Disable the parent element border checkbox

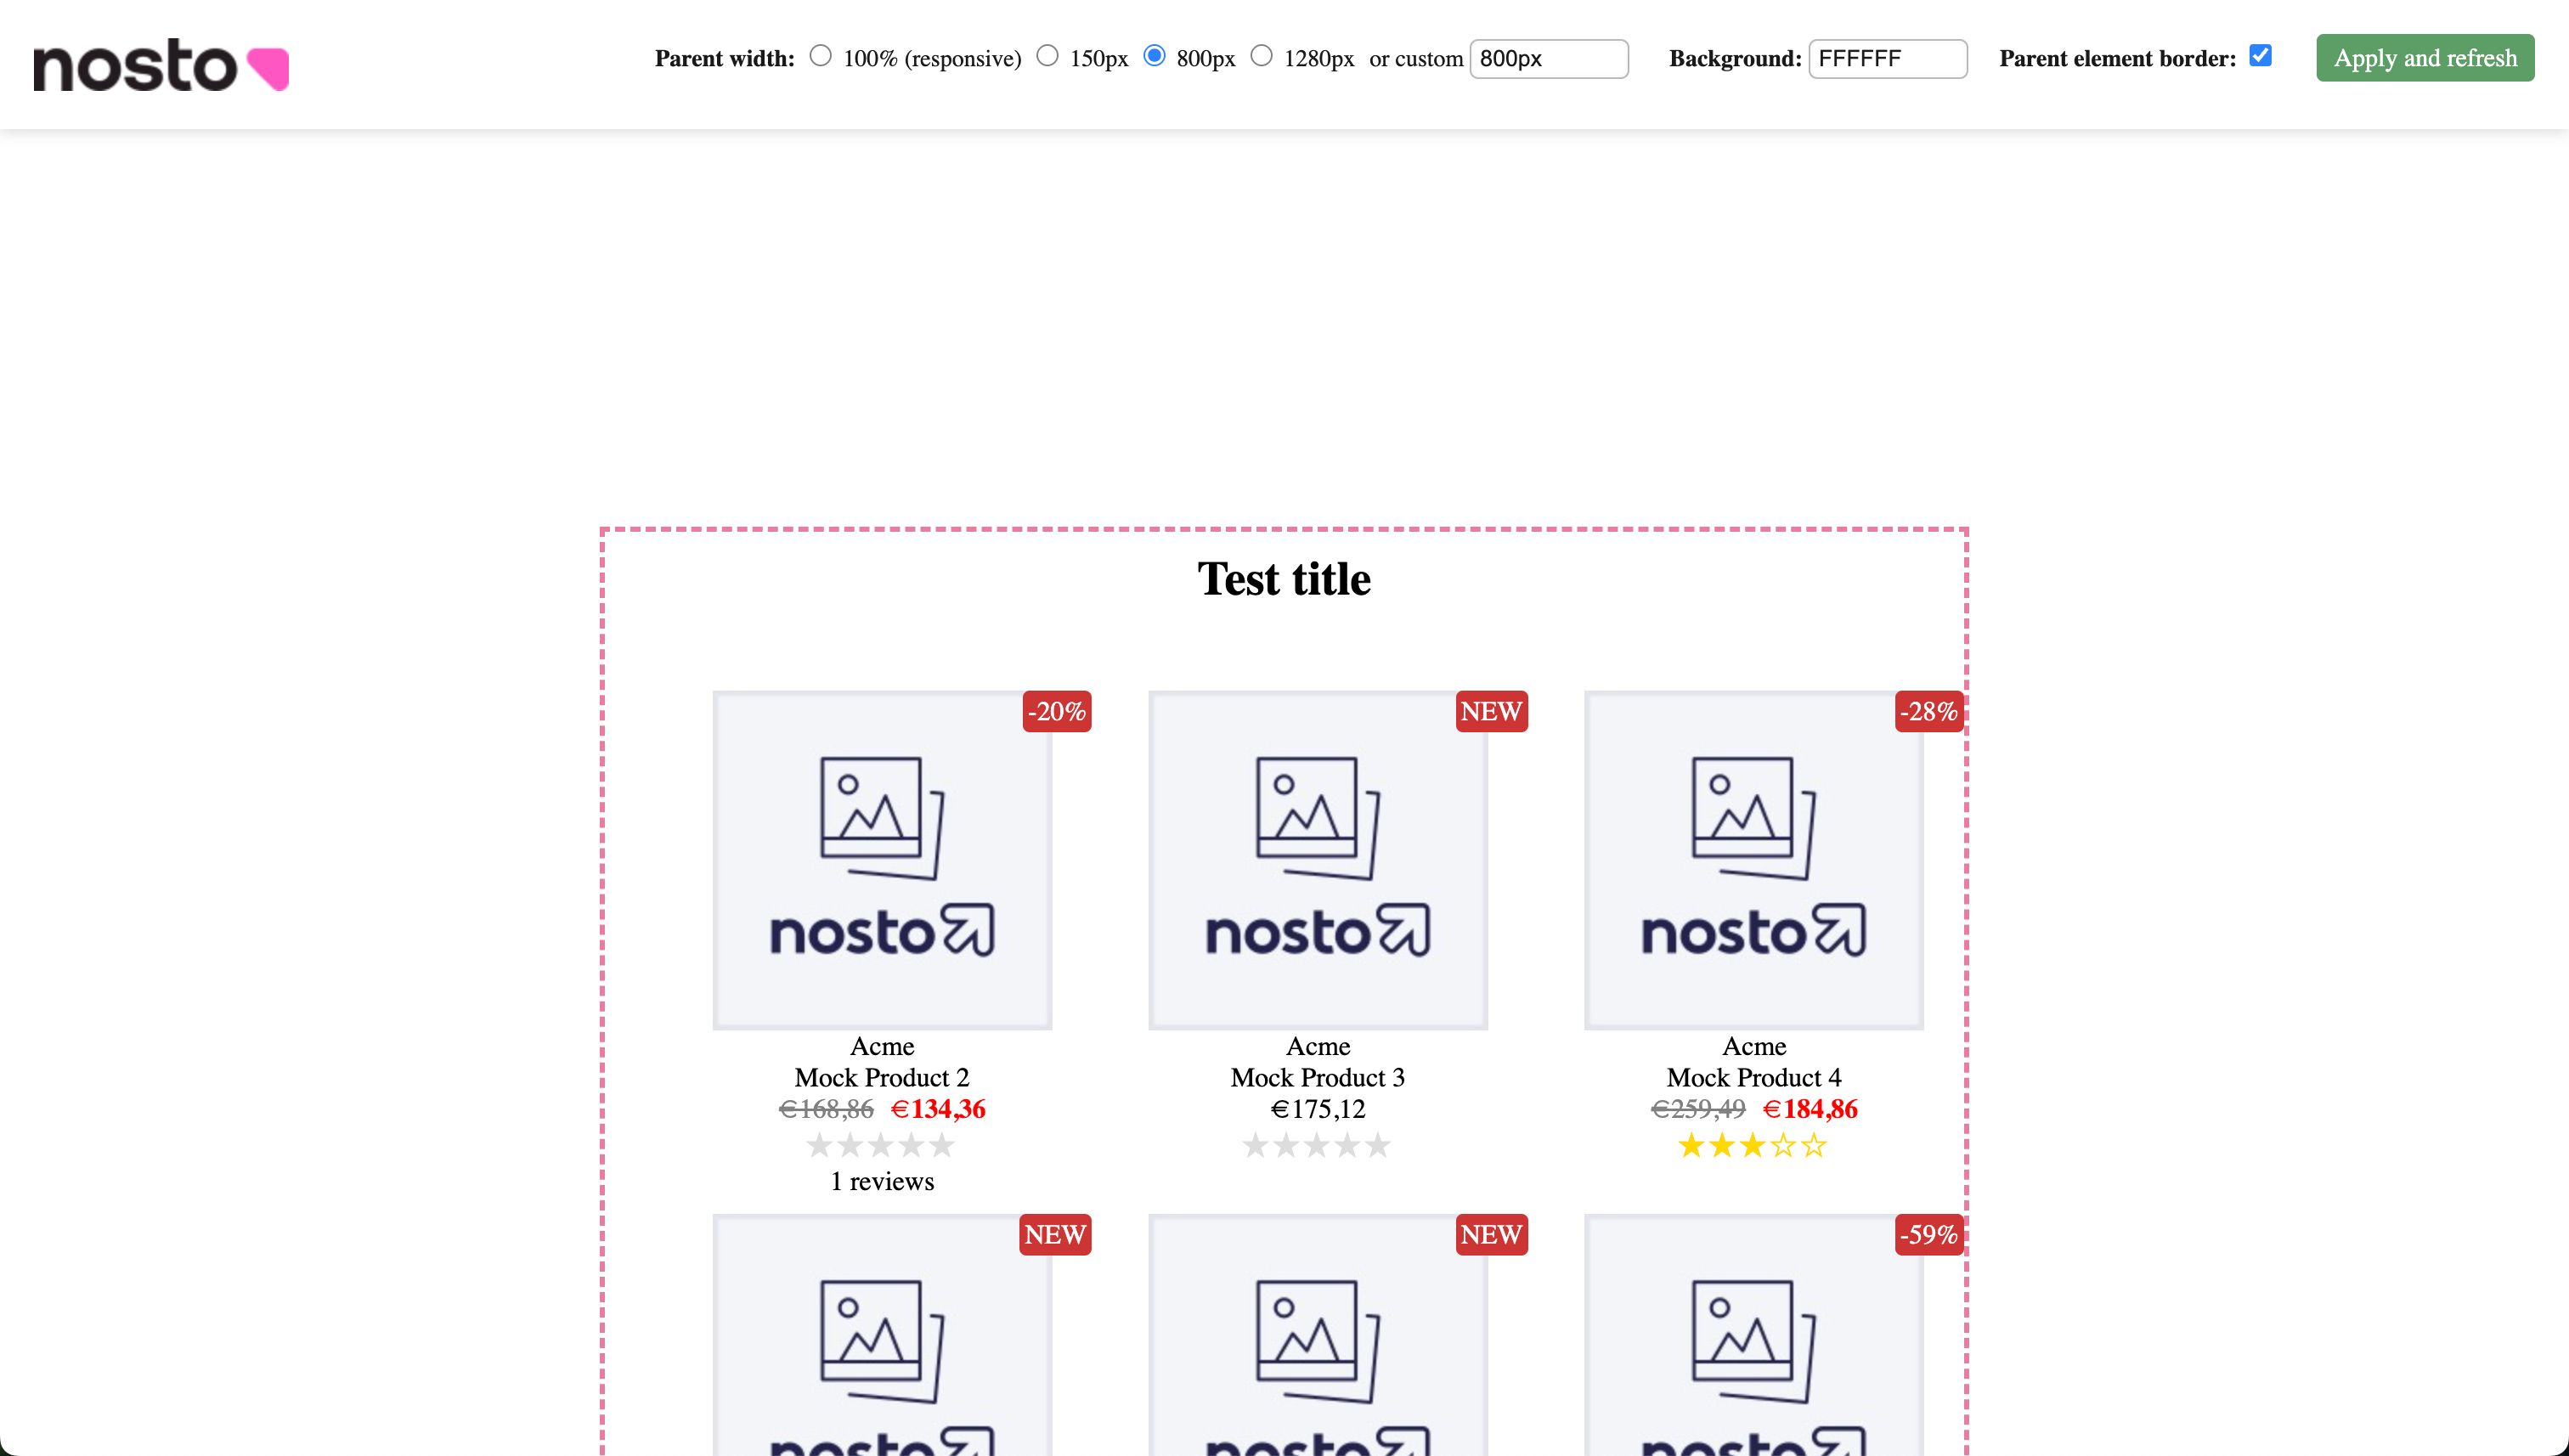[2260, 56]
